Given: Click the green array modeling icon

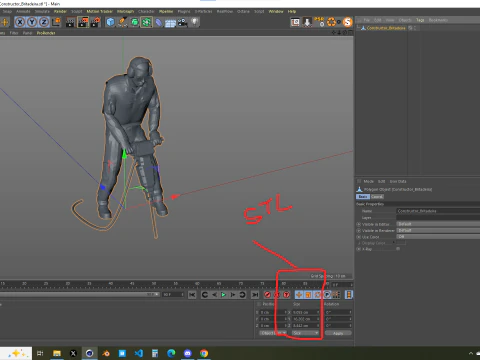Looking at the screenshot, I should [146, 22].
